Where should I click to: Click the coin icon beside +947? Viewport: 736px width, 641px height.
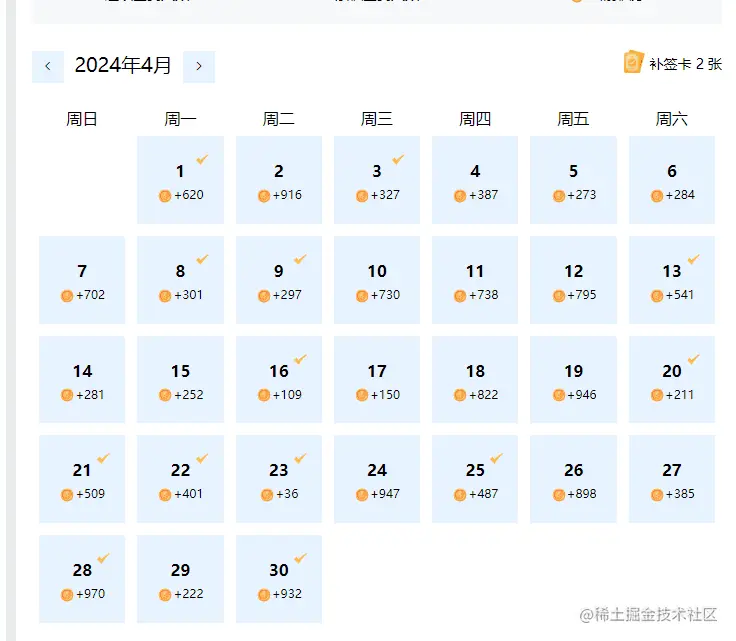tap(362, 495)
